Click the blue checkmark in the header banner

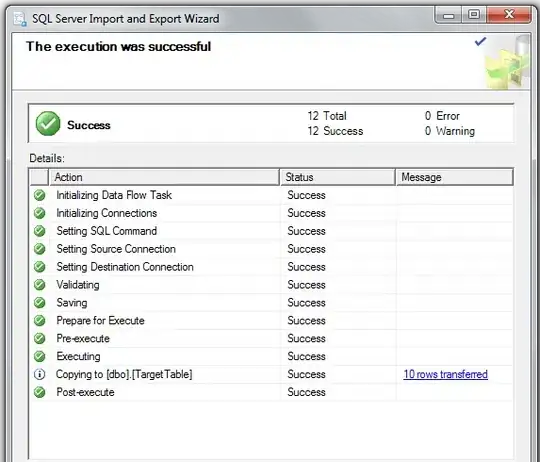click(x=480, y=42)
